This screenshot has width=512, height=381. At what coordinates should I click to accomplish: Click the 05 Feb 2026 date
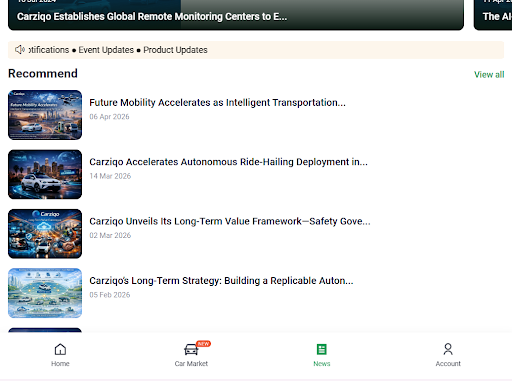pyautogui.click(x=110, y=295)
